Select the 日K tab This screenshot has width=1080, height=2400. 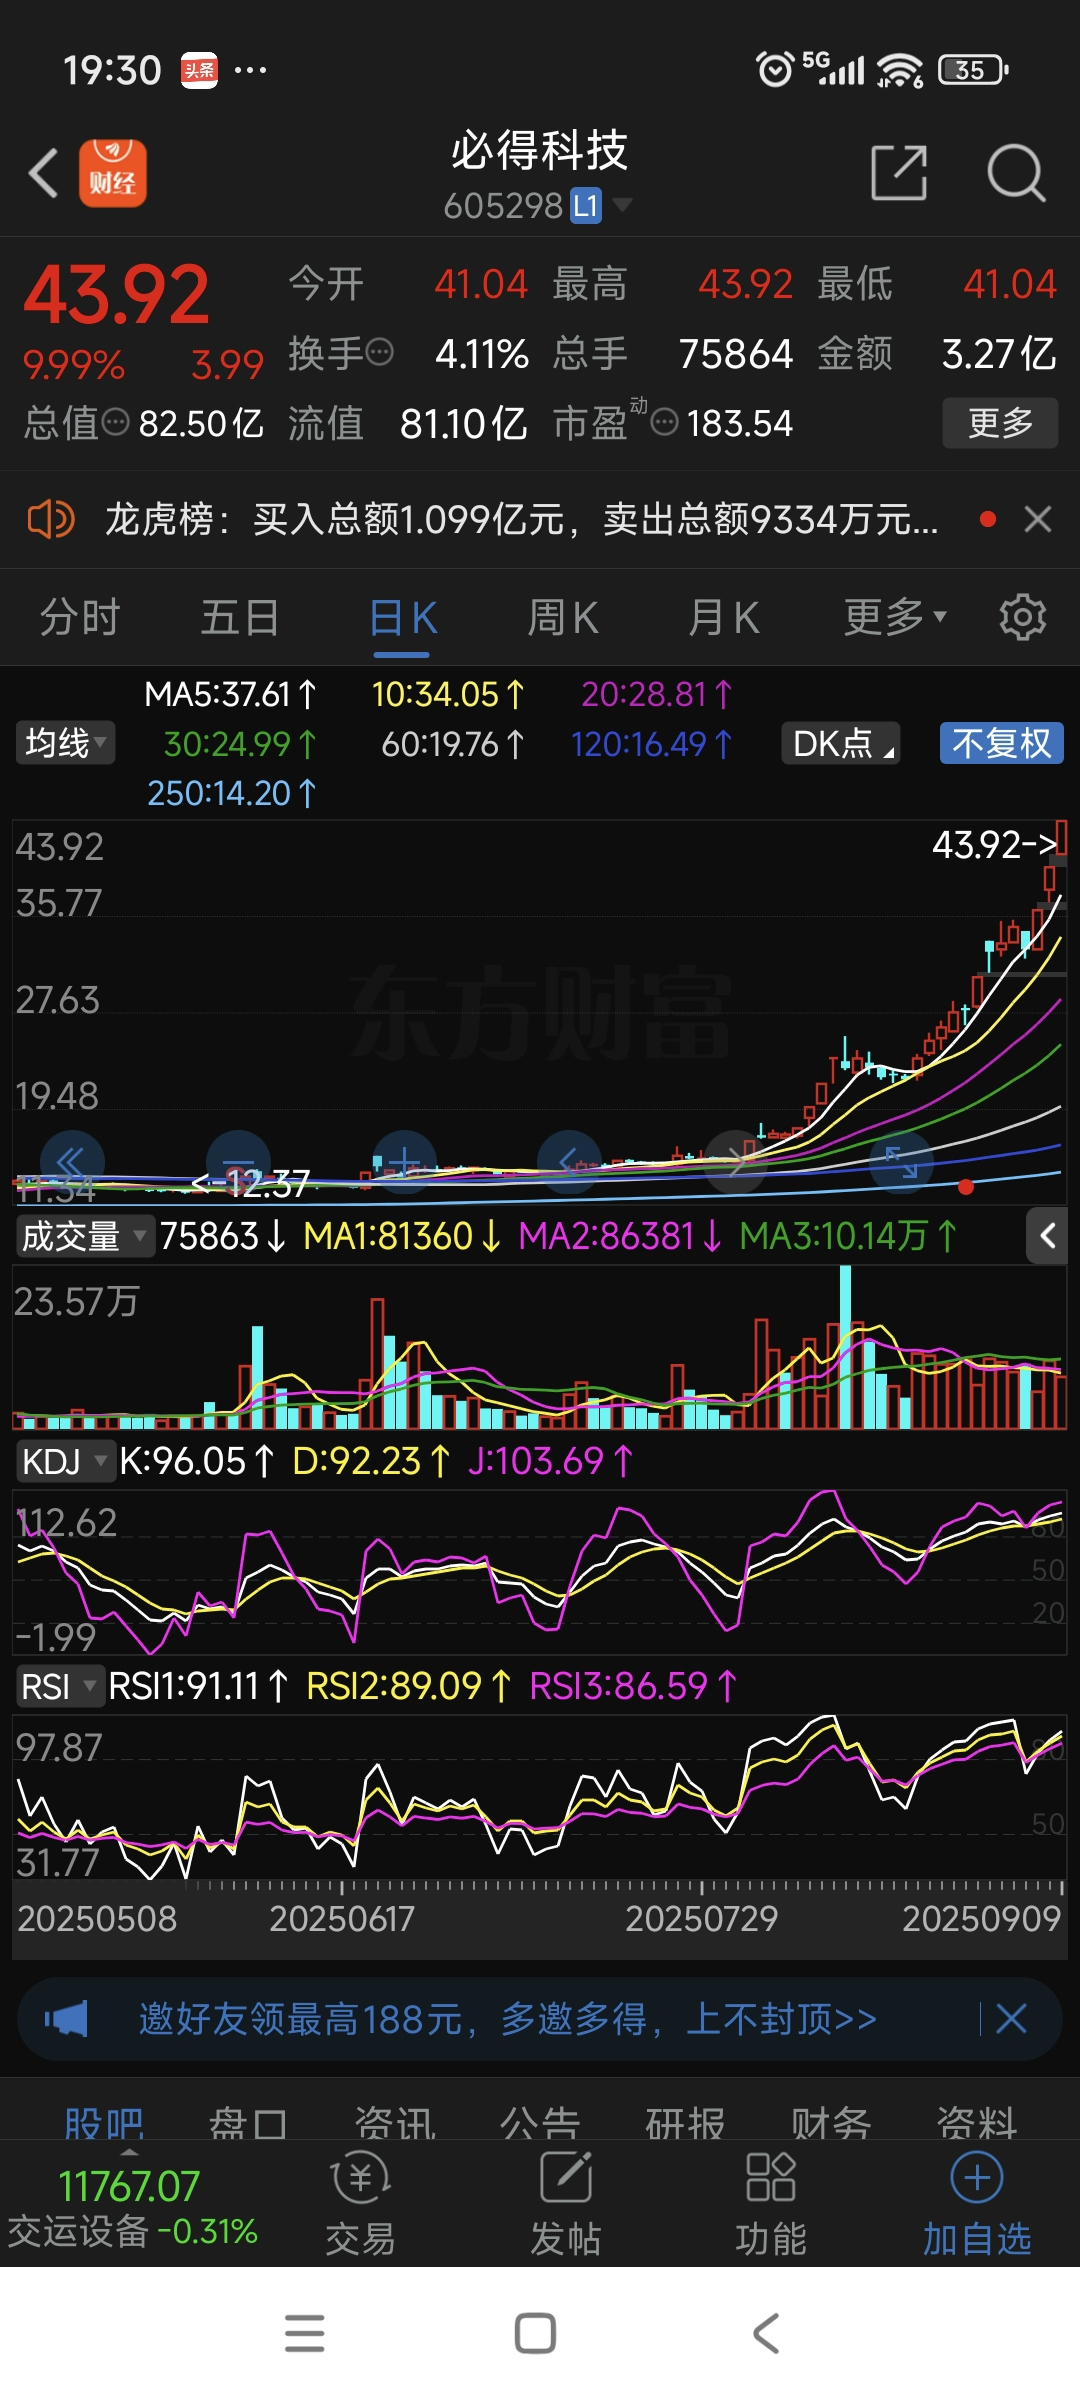402,617
